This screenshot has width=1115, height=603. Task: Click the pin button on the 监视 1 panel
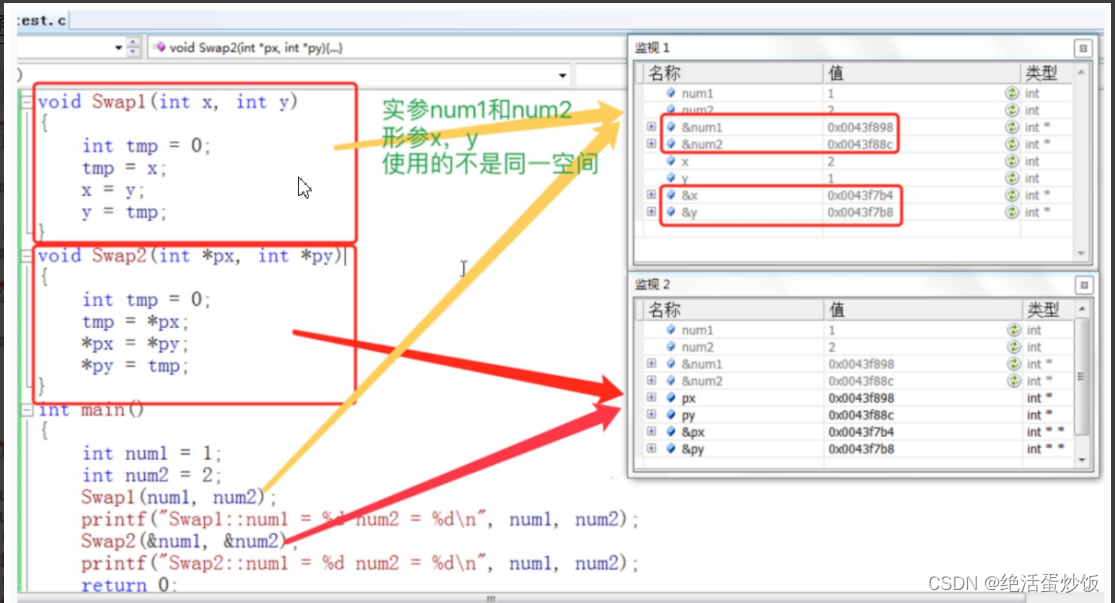(1083, 48)
